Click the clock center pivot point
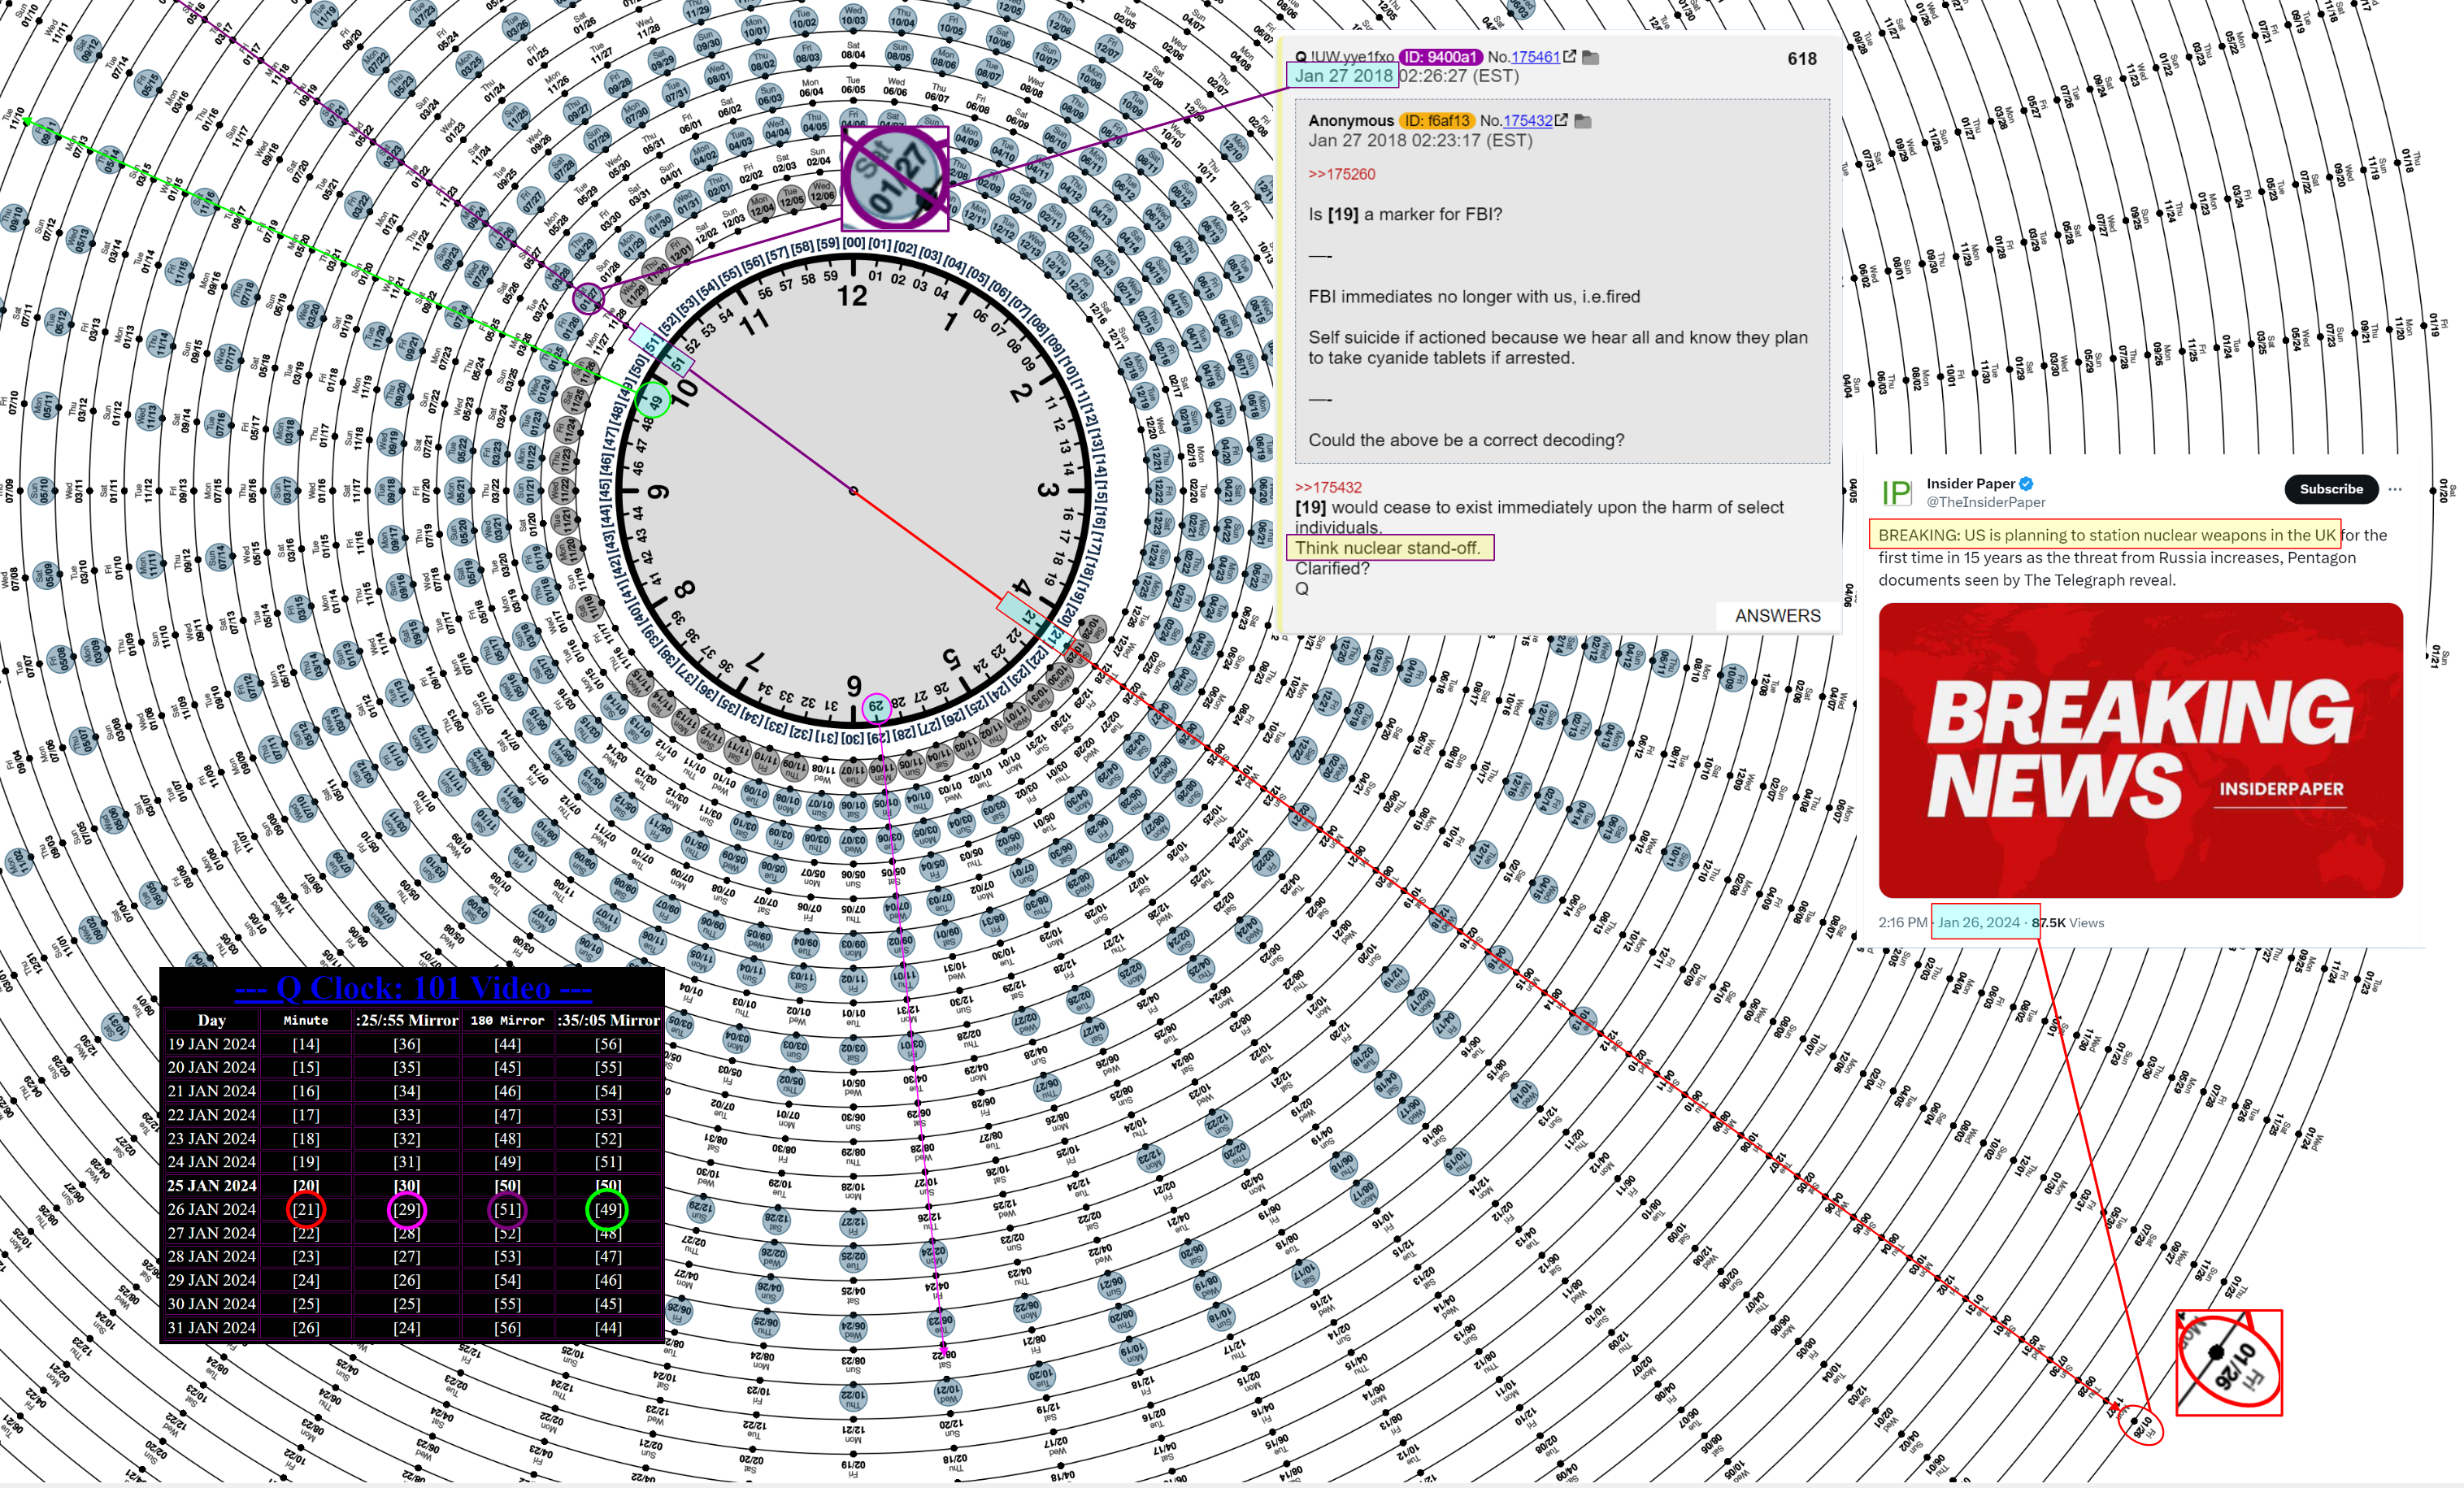This screenshot has height=1488, width=2464. (853, 491)
